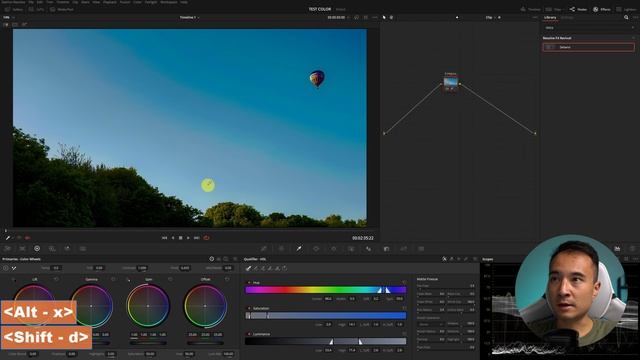Open the File menu
The width and height of the screenshot is (640, 360).
(31, 2)
